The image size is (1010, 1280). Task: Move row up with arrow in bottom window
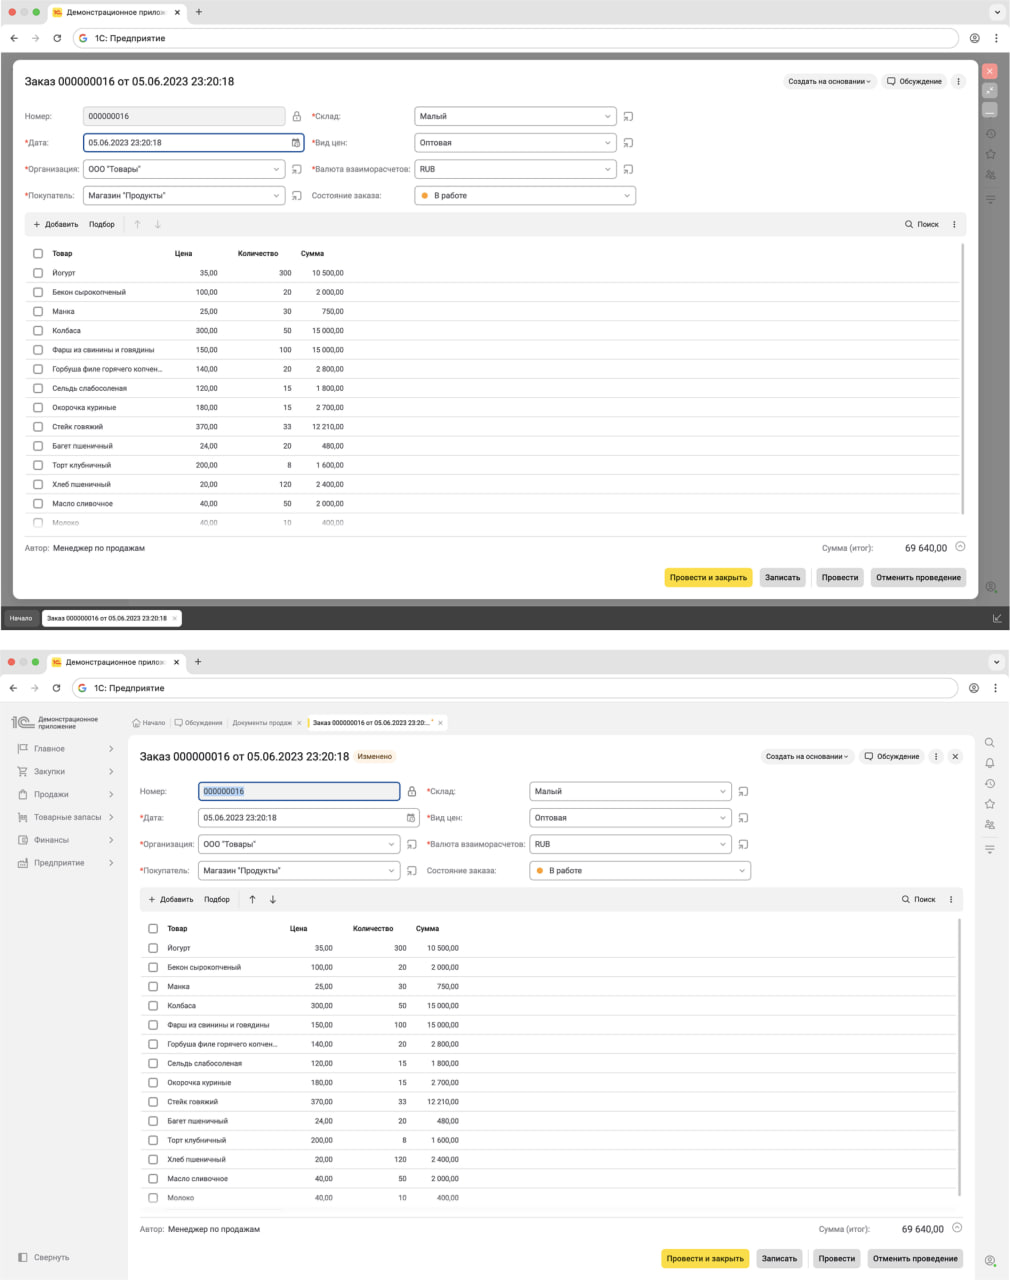pos(252,899)
